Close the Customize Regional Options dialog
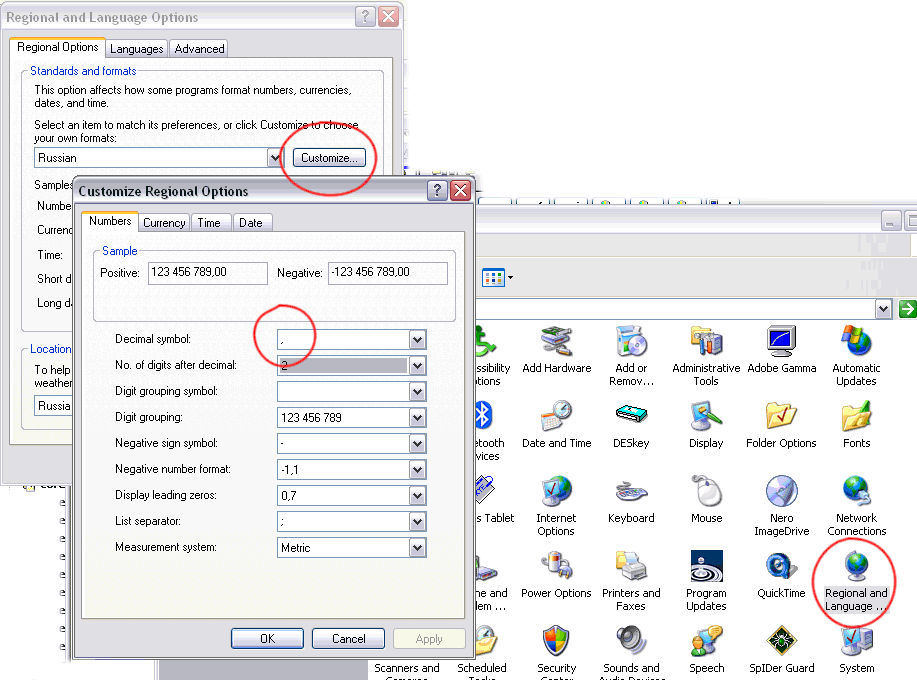 click(x=461, y=191)
